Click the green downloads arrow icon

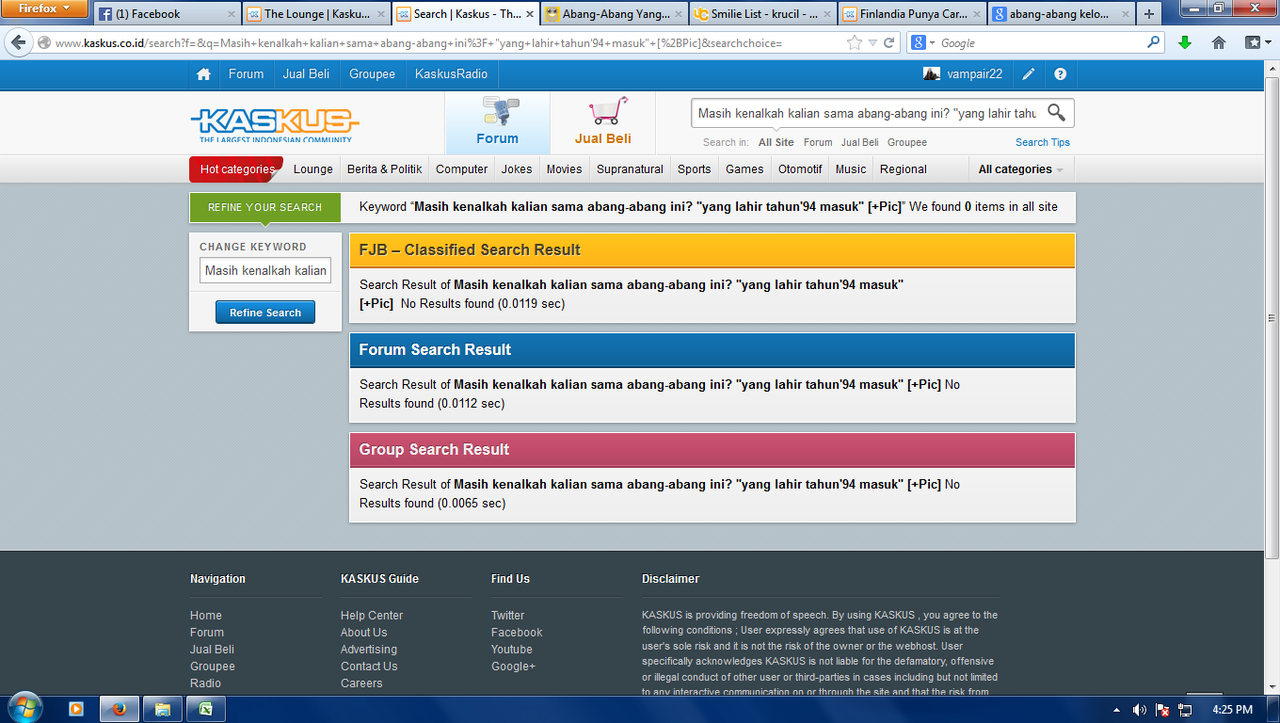pos(1184,43)
